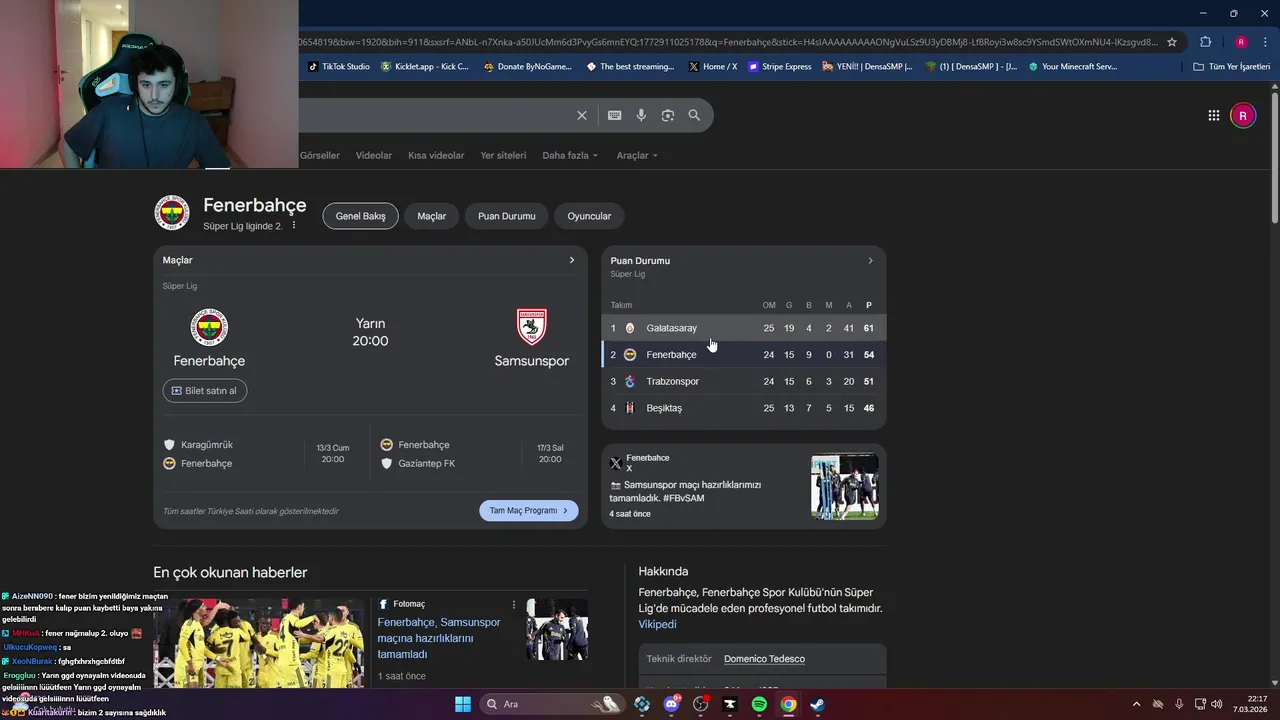
Task: Open the Donate ByNoGame bookmark
Action: pyautogui.click(x=528, y=67)
